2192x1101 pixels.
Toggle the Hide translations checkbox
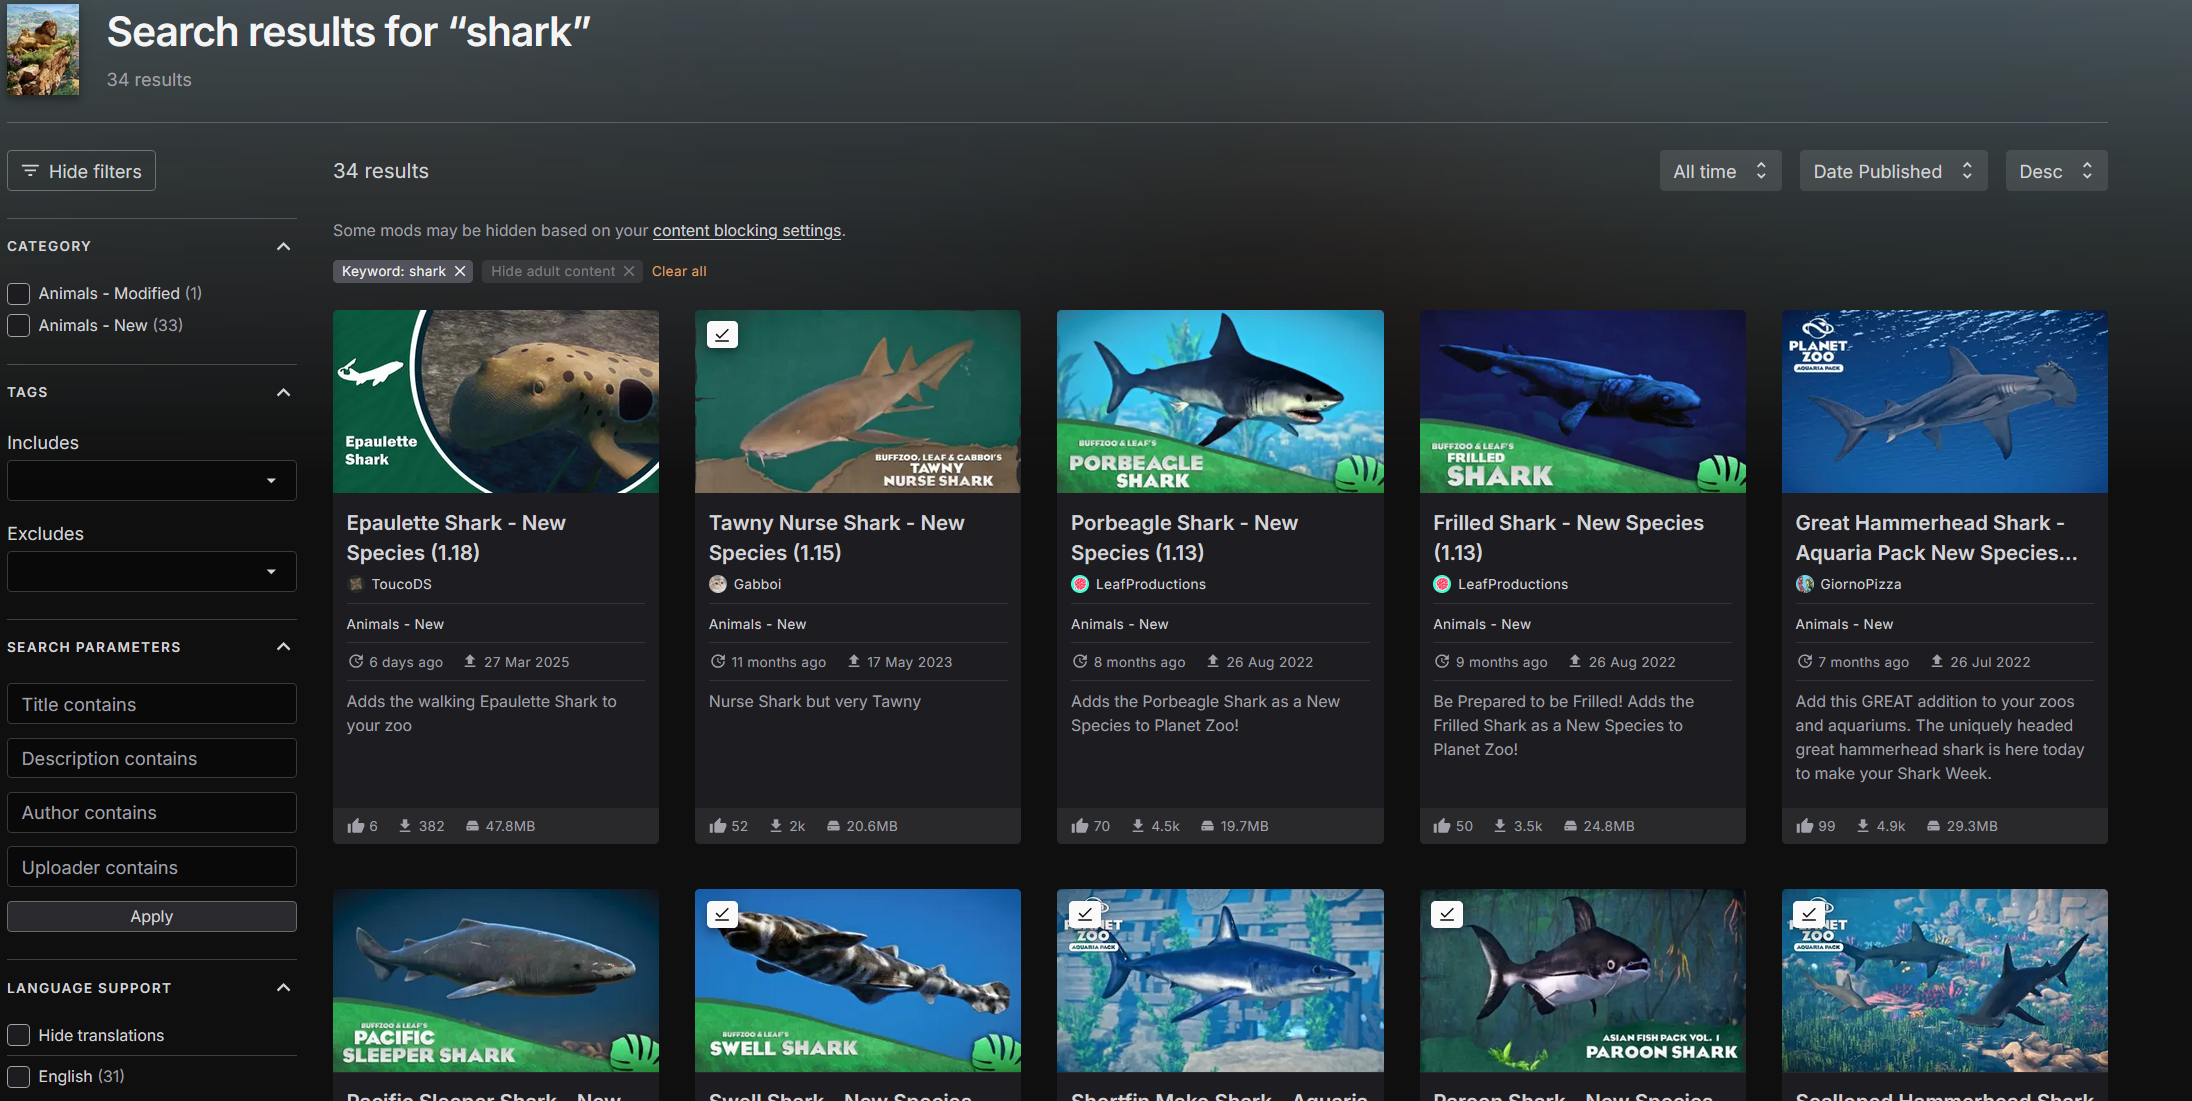(18, 1035)
